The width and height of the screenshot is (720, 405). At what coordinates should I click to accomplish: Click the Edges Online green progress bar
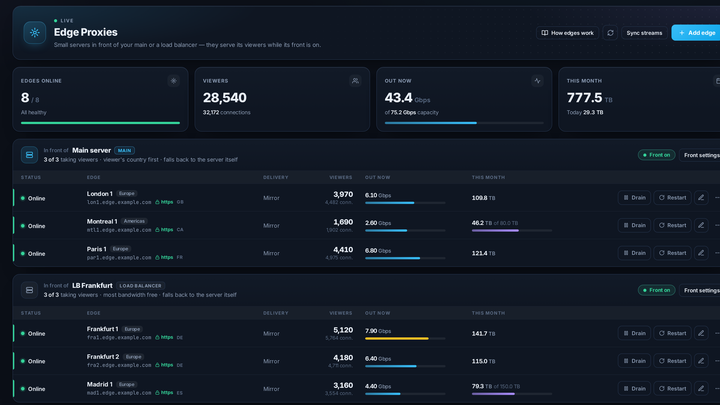pyautogui.click(x=100, y=123)
